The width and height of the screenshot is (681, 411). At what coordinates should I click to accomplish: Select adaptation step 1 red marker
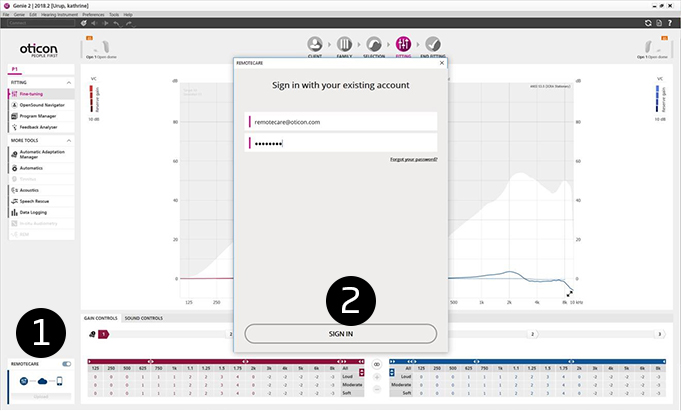point(103,334)
